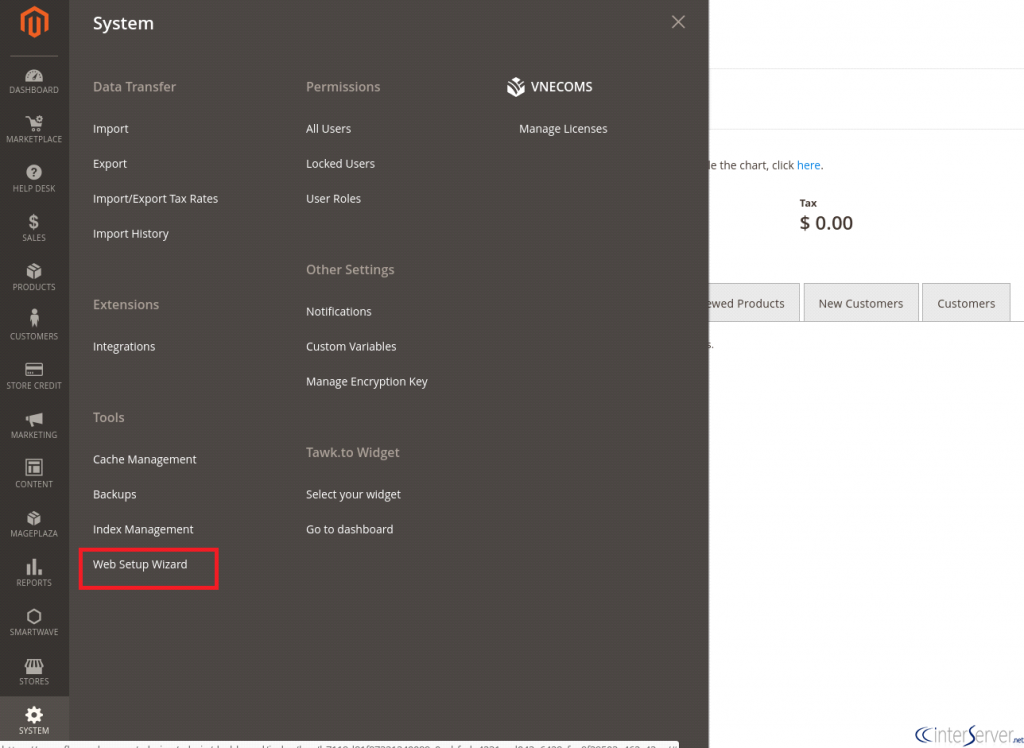Click the Other Settings heading
The width and height of the screenshot is (1024, 748).
[350, 270]
